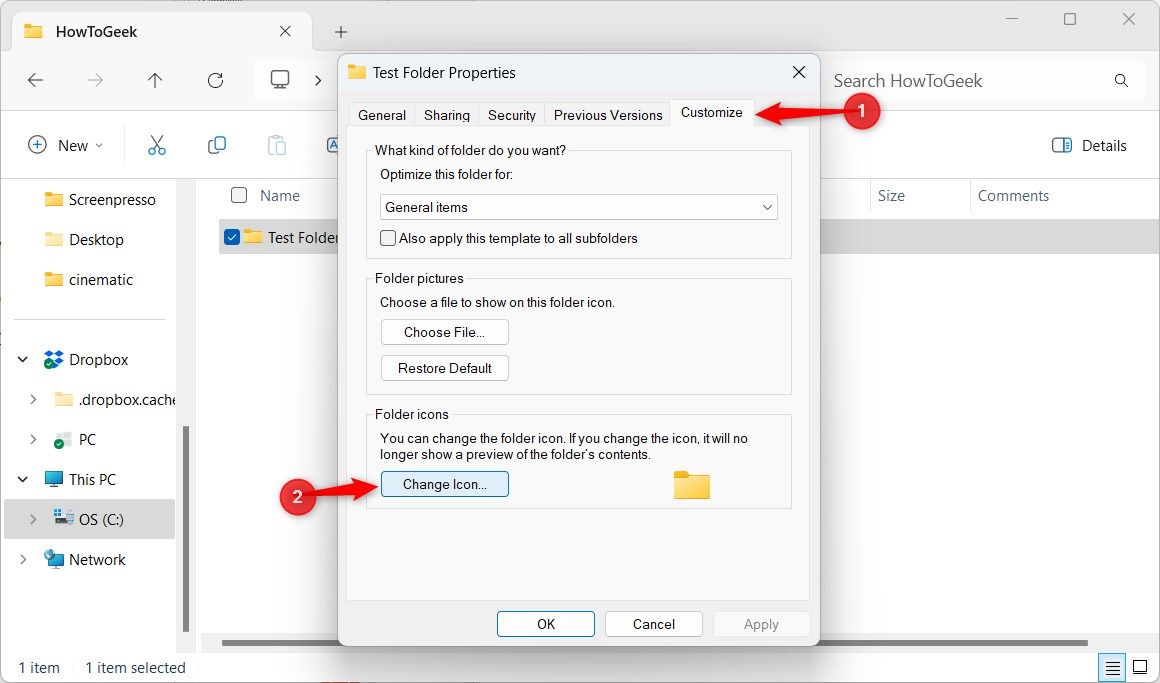The width and height of the screenshot is (1160, 683).
Task: Confirm with the OK button
Action: (546, 624)
